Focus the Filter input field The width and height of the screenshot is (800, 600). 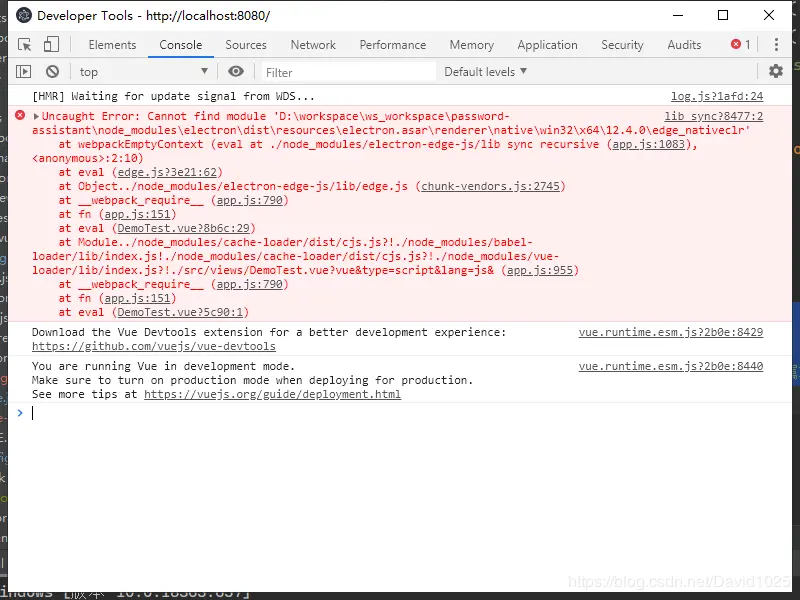349,72
